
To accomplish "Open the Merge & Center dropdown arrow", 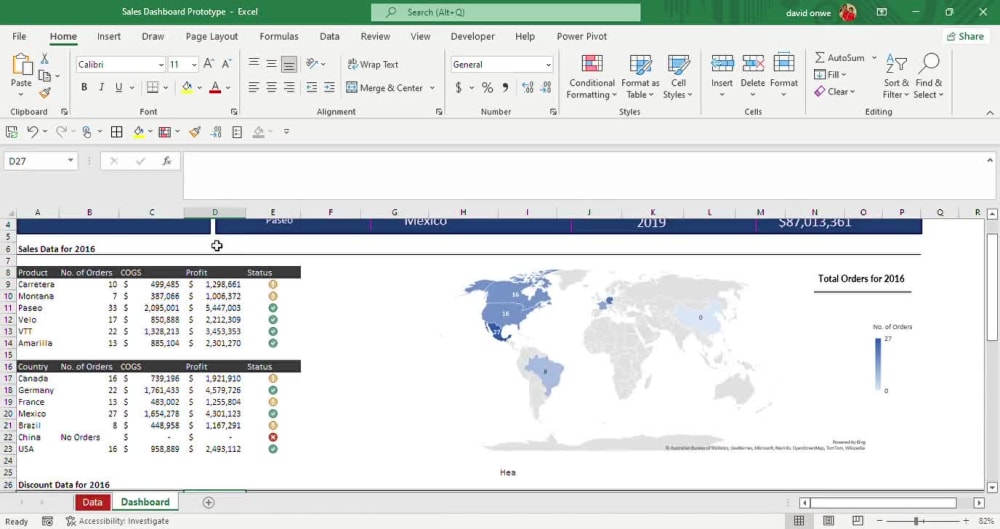I will [432, 88].
